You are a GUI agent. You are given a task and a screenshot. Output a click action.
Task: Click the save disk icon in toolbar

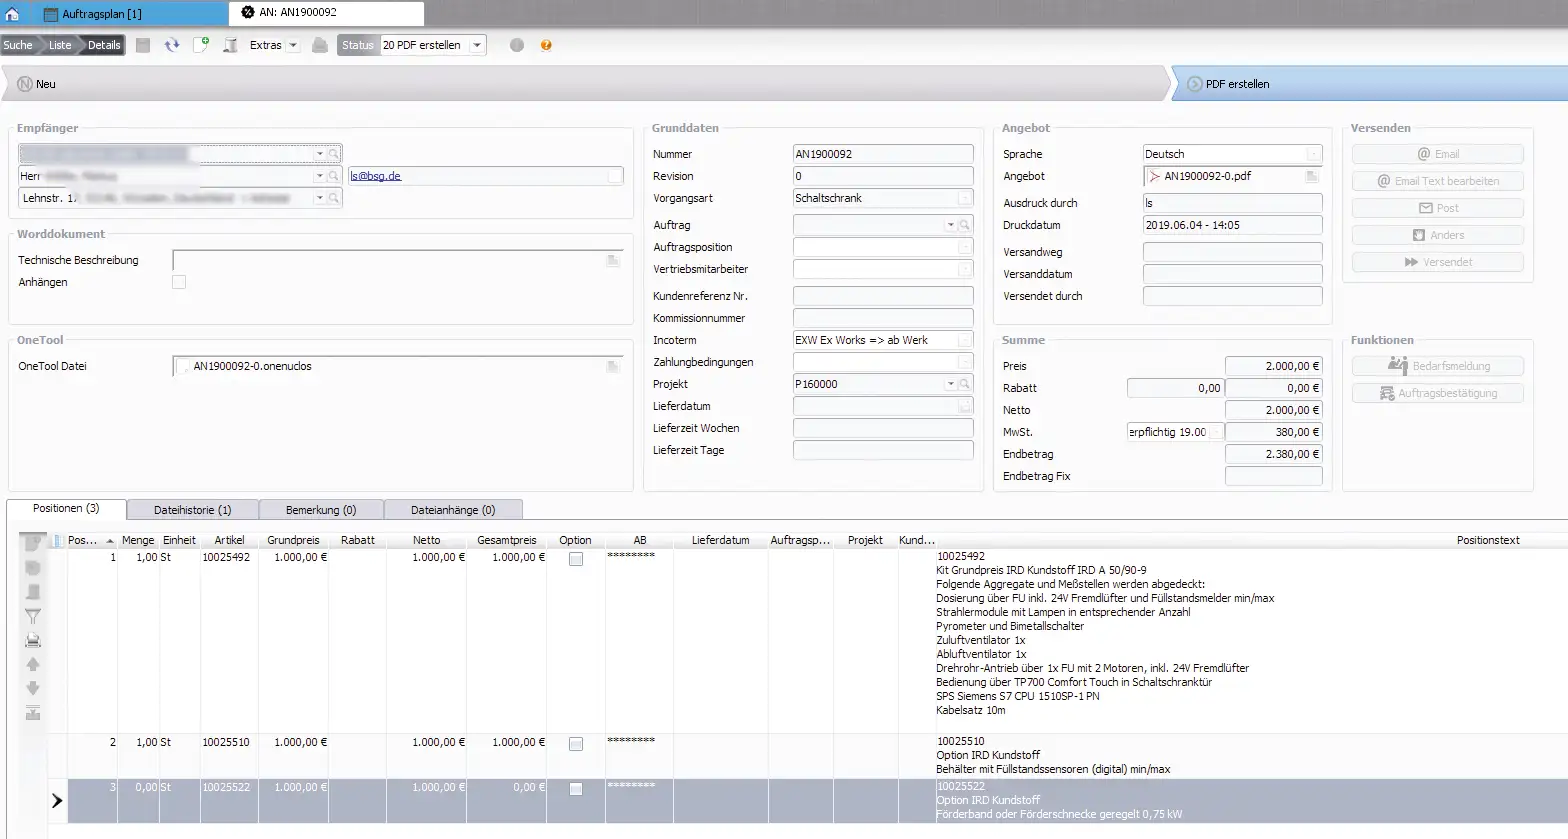point(143,45)
